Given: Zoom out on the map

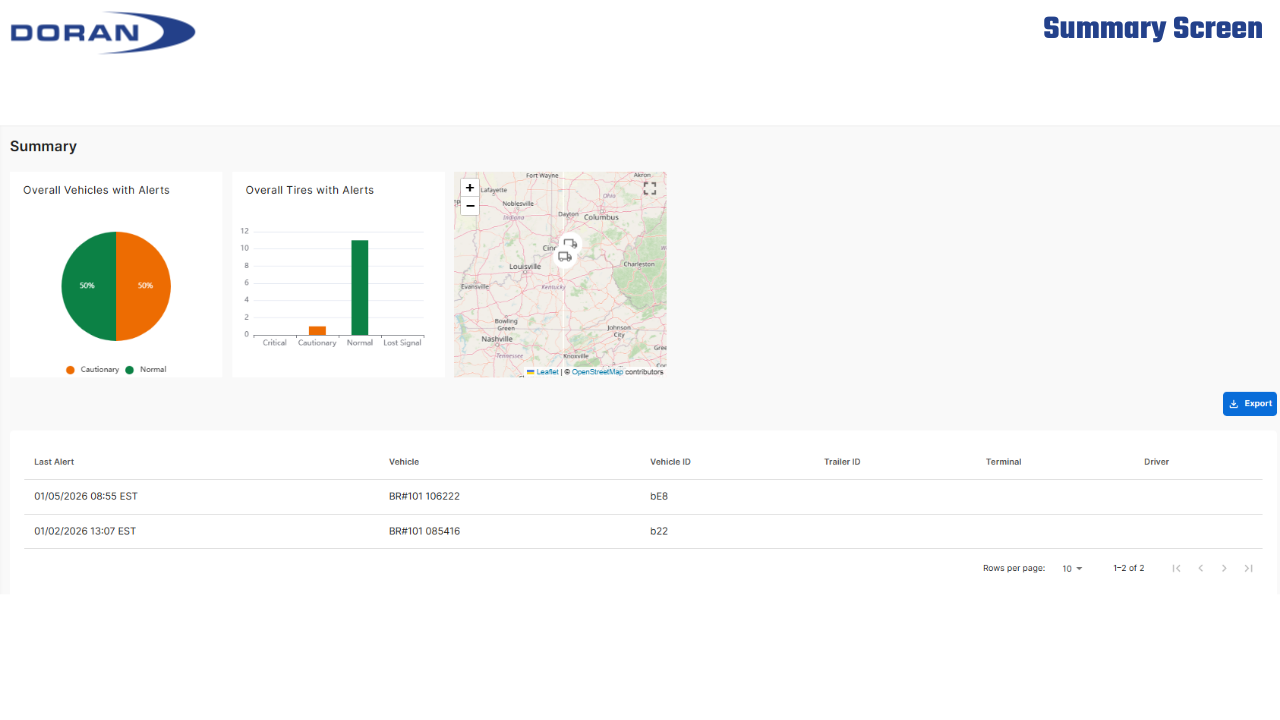Looking at the screenshot, I should pyautogui.click(x=470, y=206).
